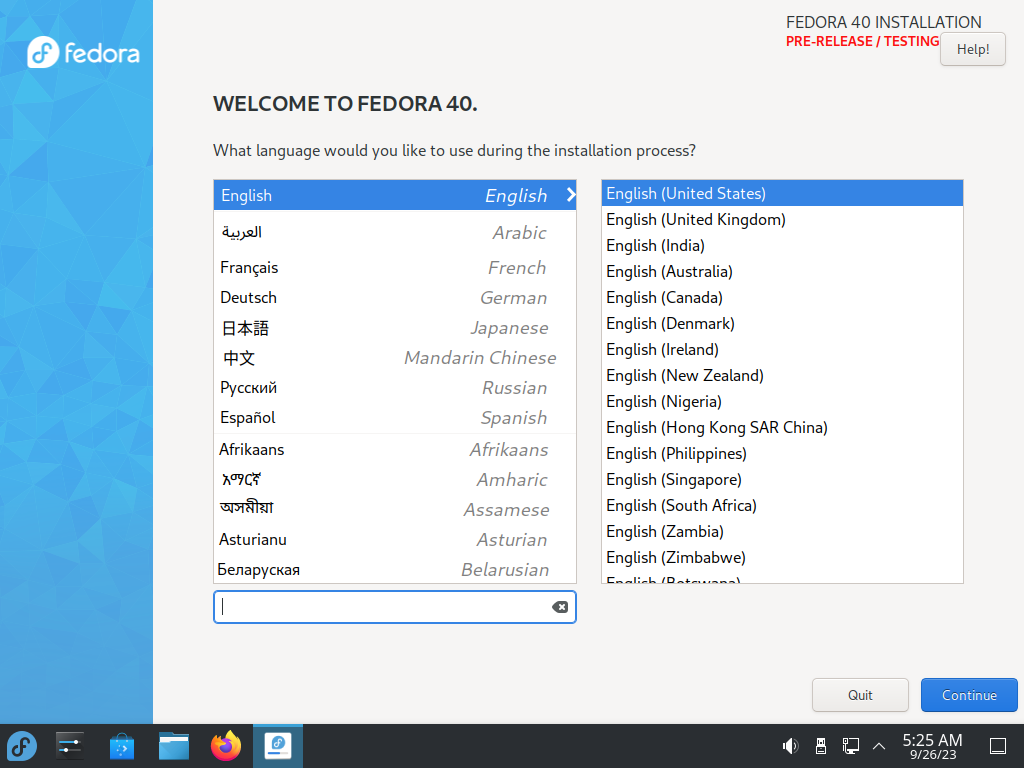Select English (South Africa) locale

click(x=782, y=505)
